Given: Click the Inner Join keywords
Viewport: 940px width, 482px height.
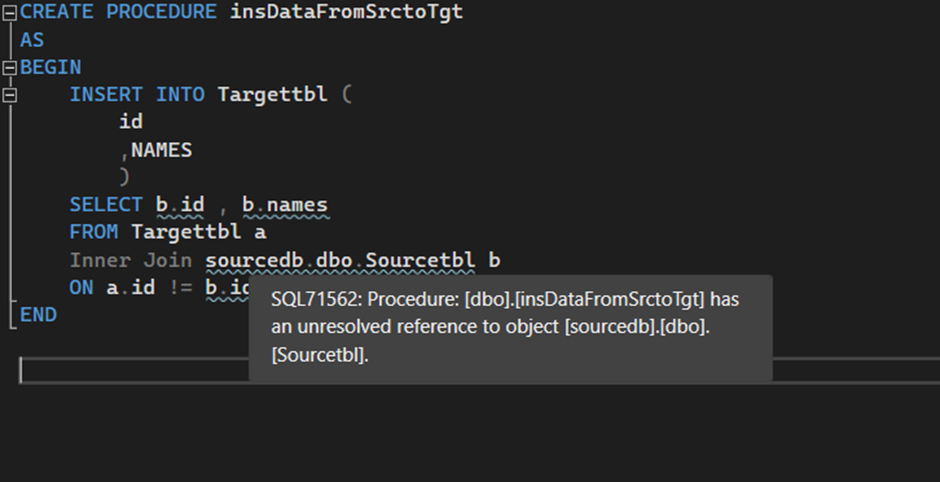Looking at the screenshot, I should pos(131,260).
